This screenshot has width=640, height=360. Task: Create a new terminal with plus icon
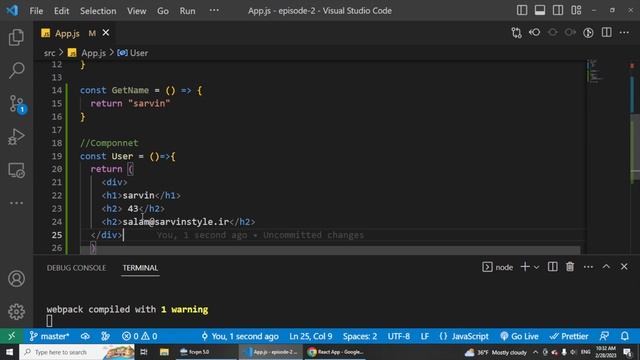click(525, 267)
